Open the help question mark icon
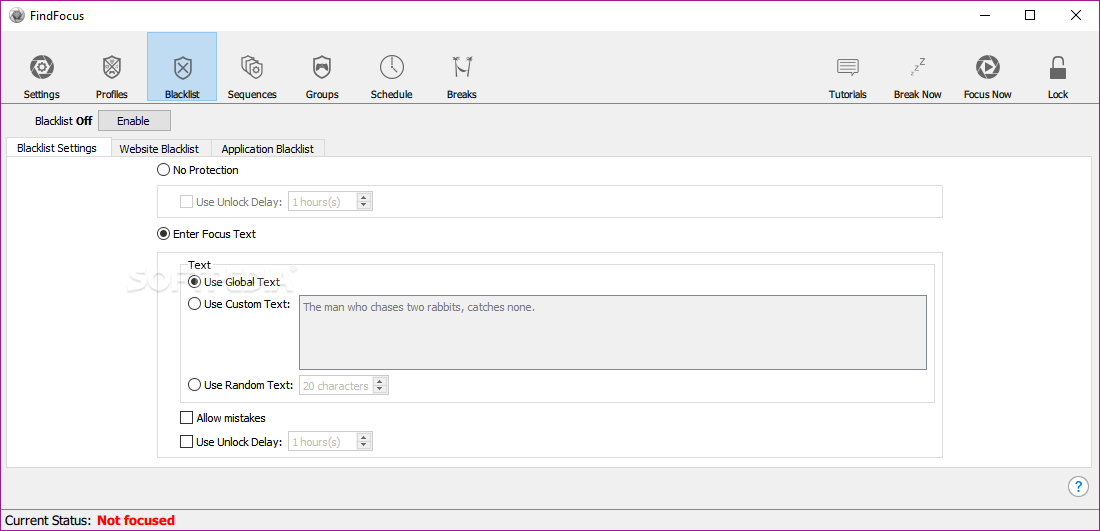This screenshot has width=1100, height=531. click(x=1078, y=486)
